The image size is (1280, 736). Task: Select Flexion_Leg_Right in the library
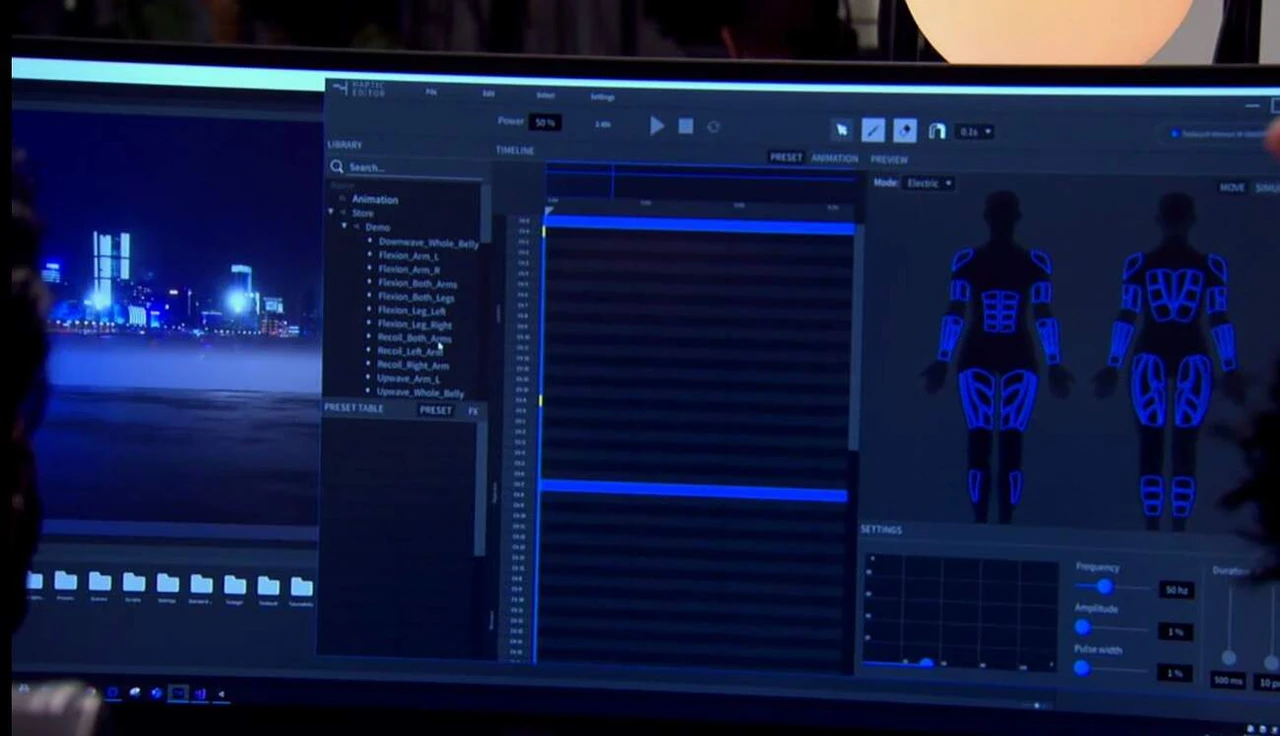coord(415,325)
